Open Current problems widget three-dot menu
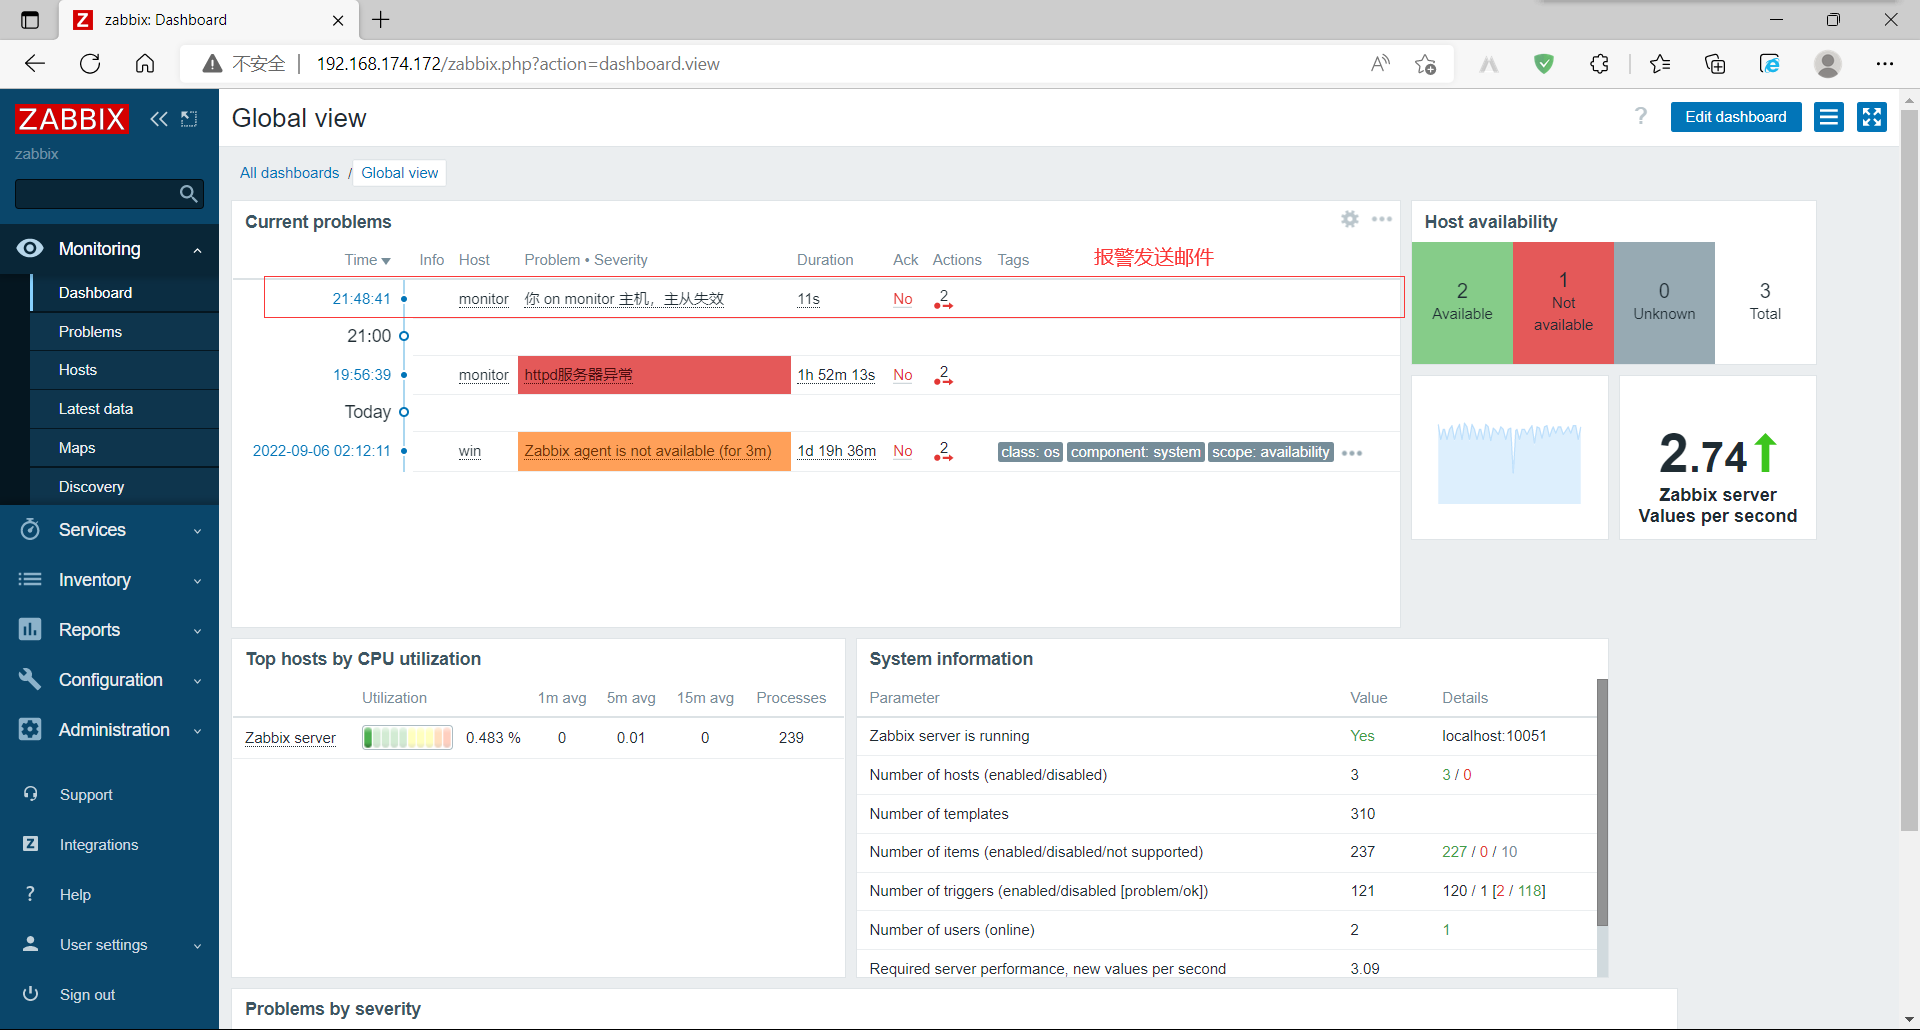The image size is (1920, 1030). point(1382,219)
